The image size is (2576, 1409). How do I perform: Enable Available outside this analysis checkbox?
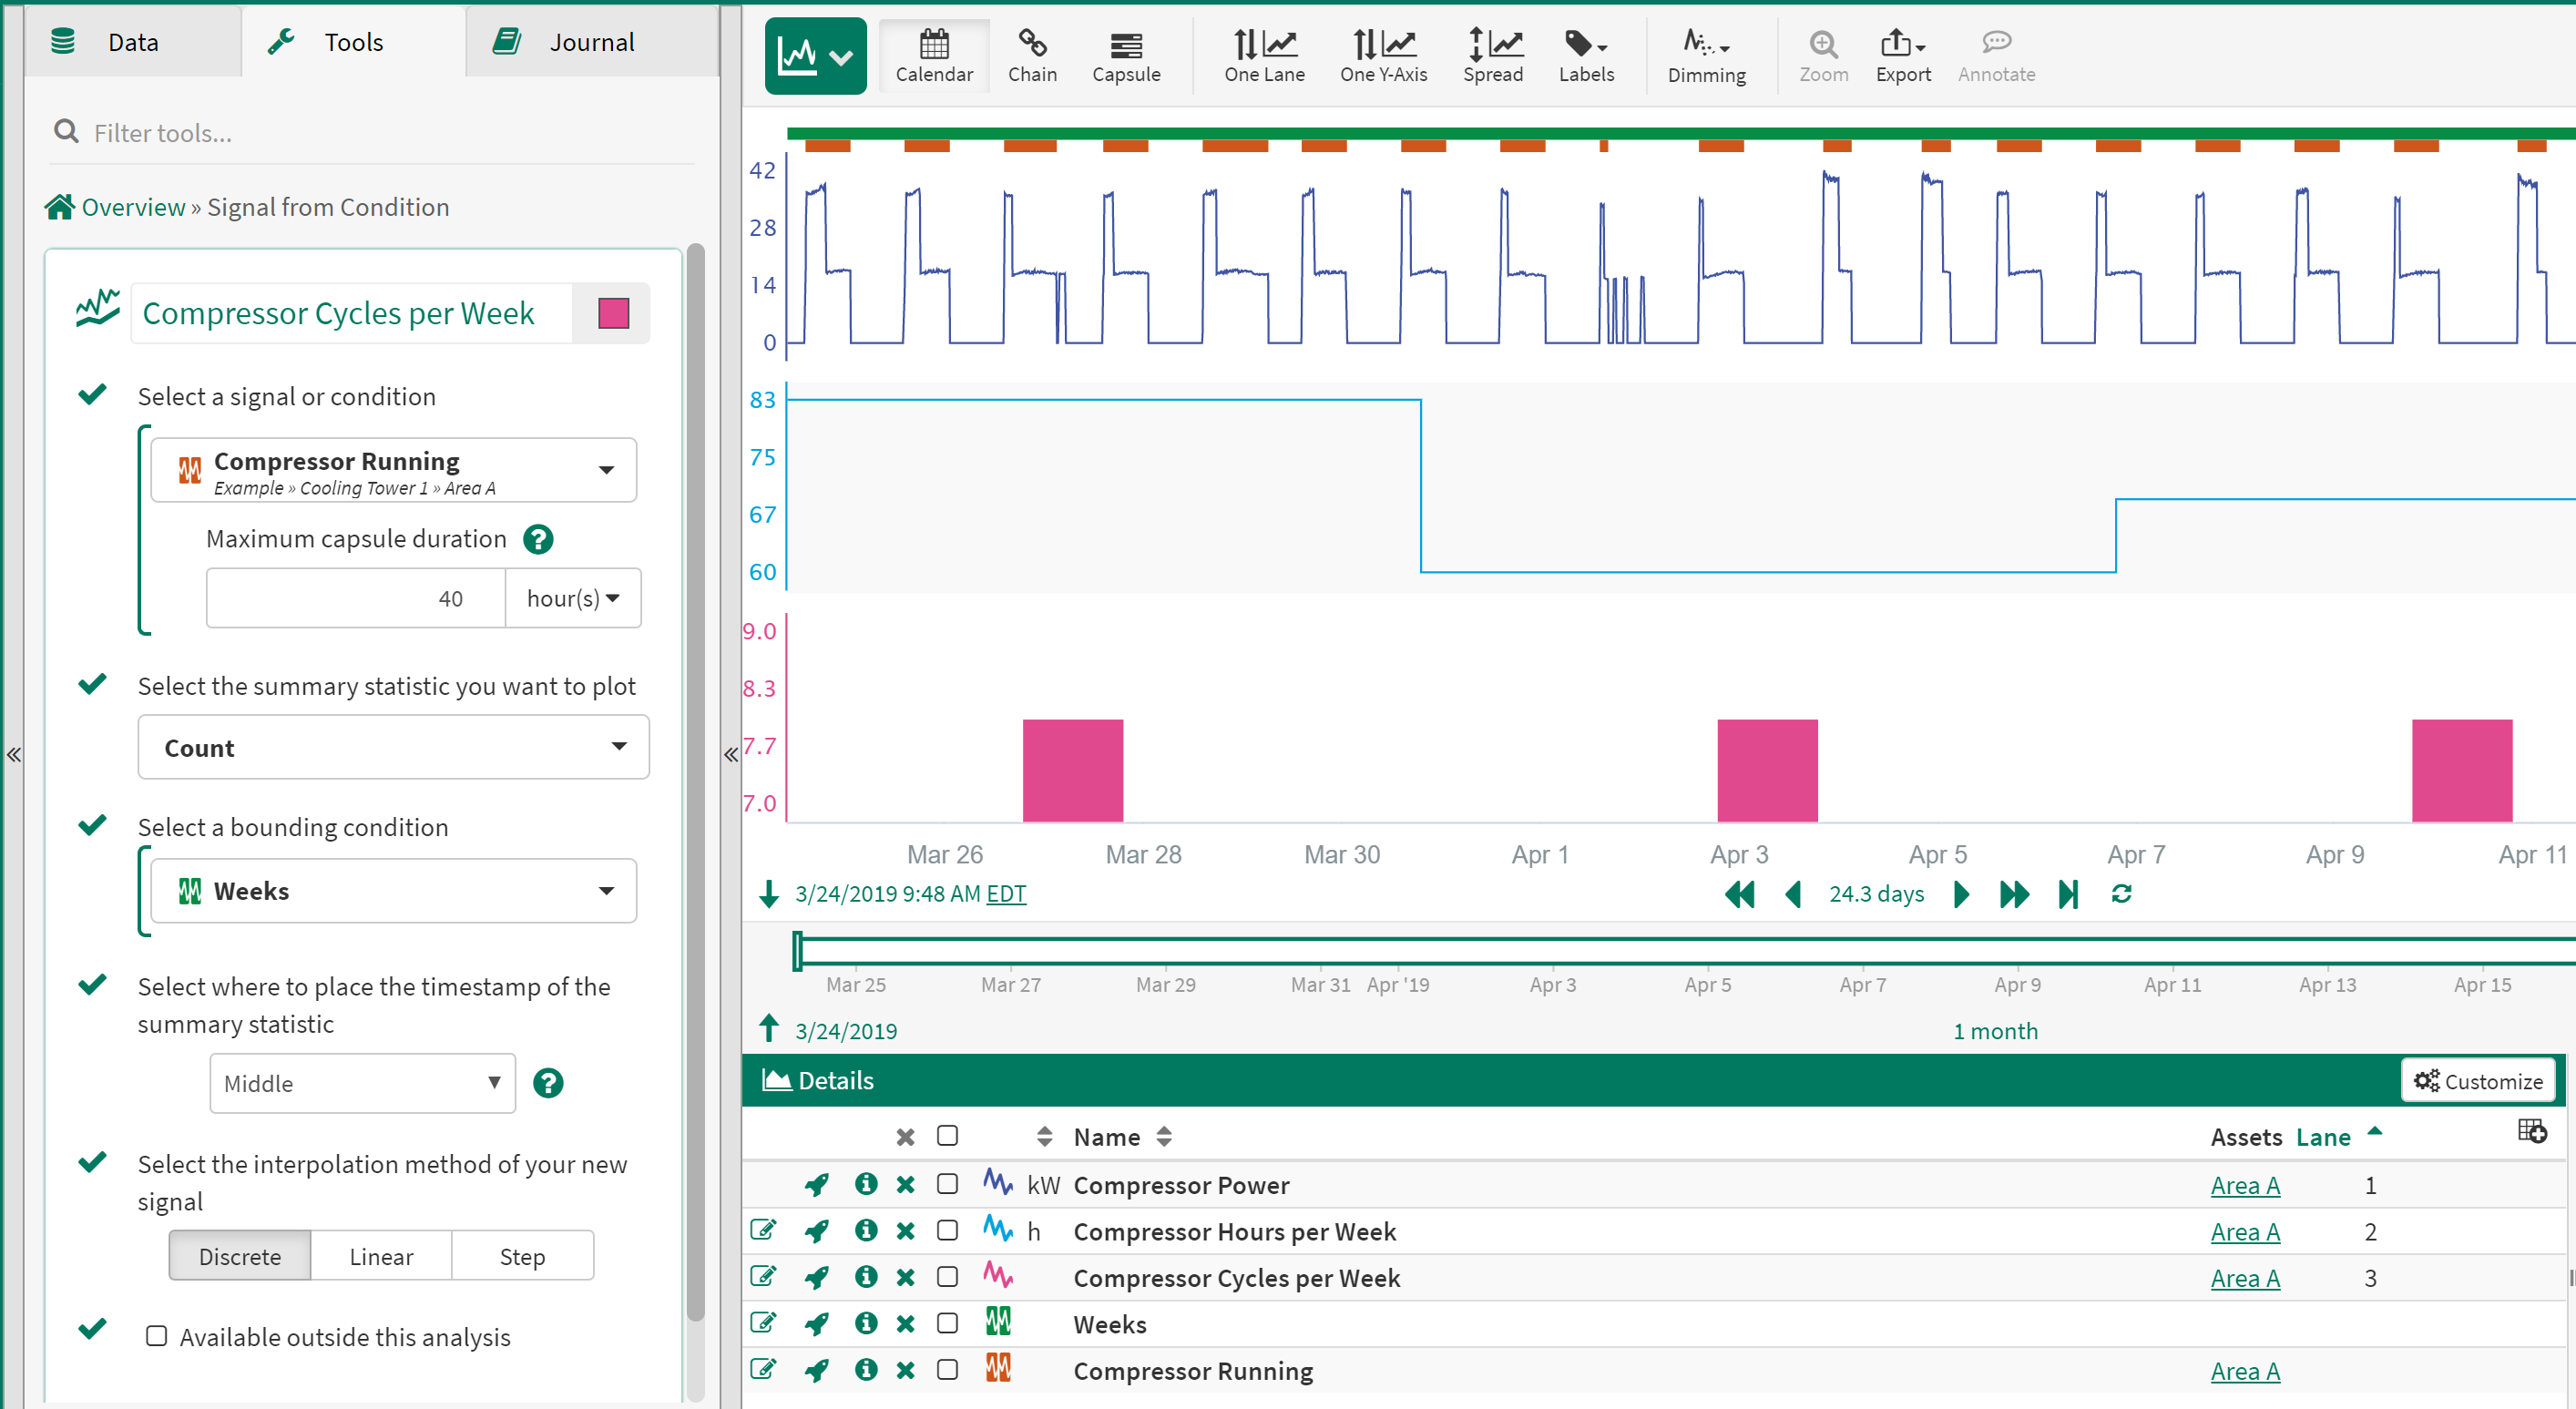point(156,1336)
